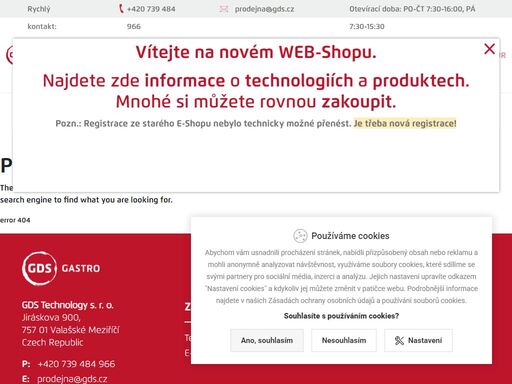Click '757 01 Valašské Meziříčí' address line

70,330
